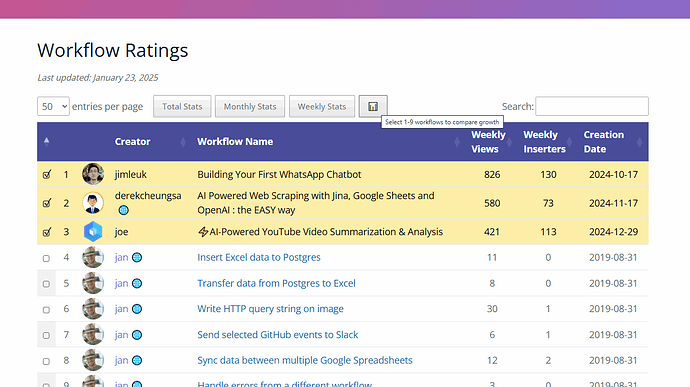Click the creation date 2024-12-29

pyautogui.click(x=613, y=232)
